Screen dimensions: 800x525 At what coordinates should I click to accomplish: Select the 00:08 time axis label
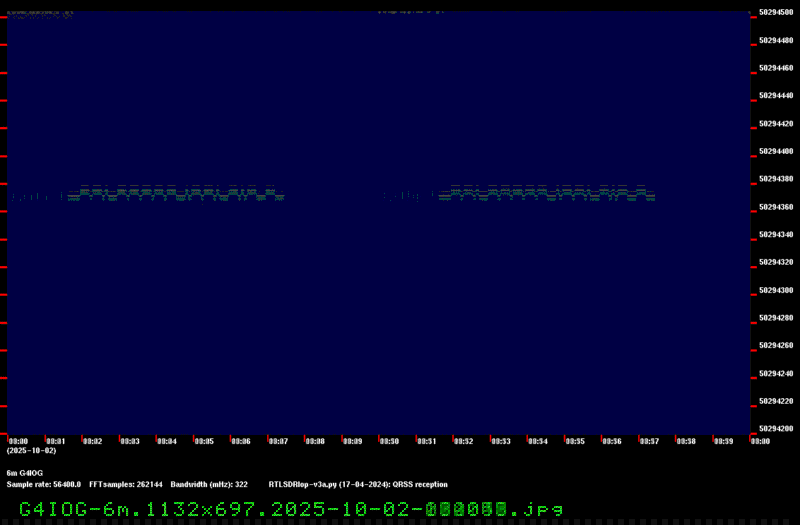tap(315, 441)
